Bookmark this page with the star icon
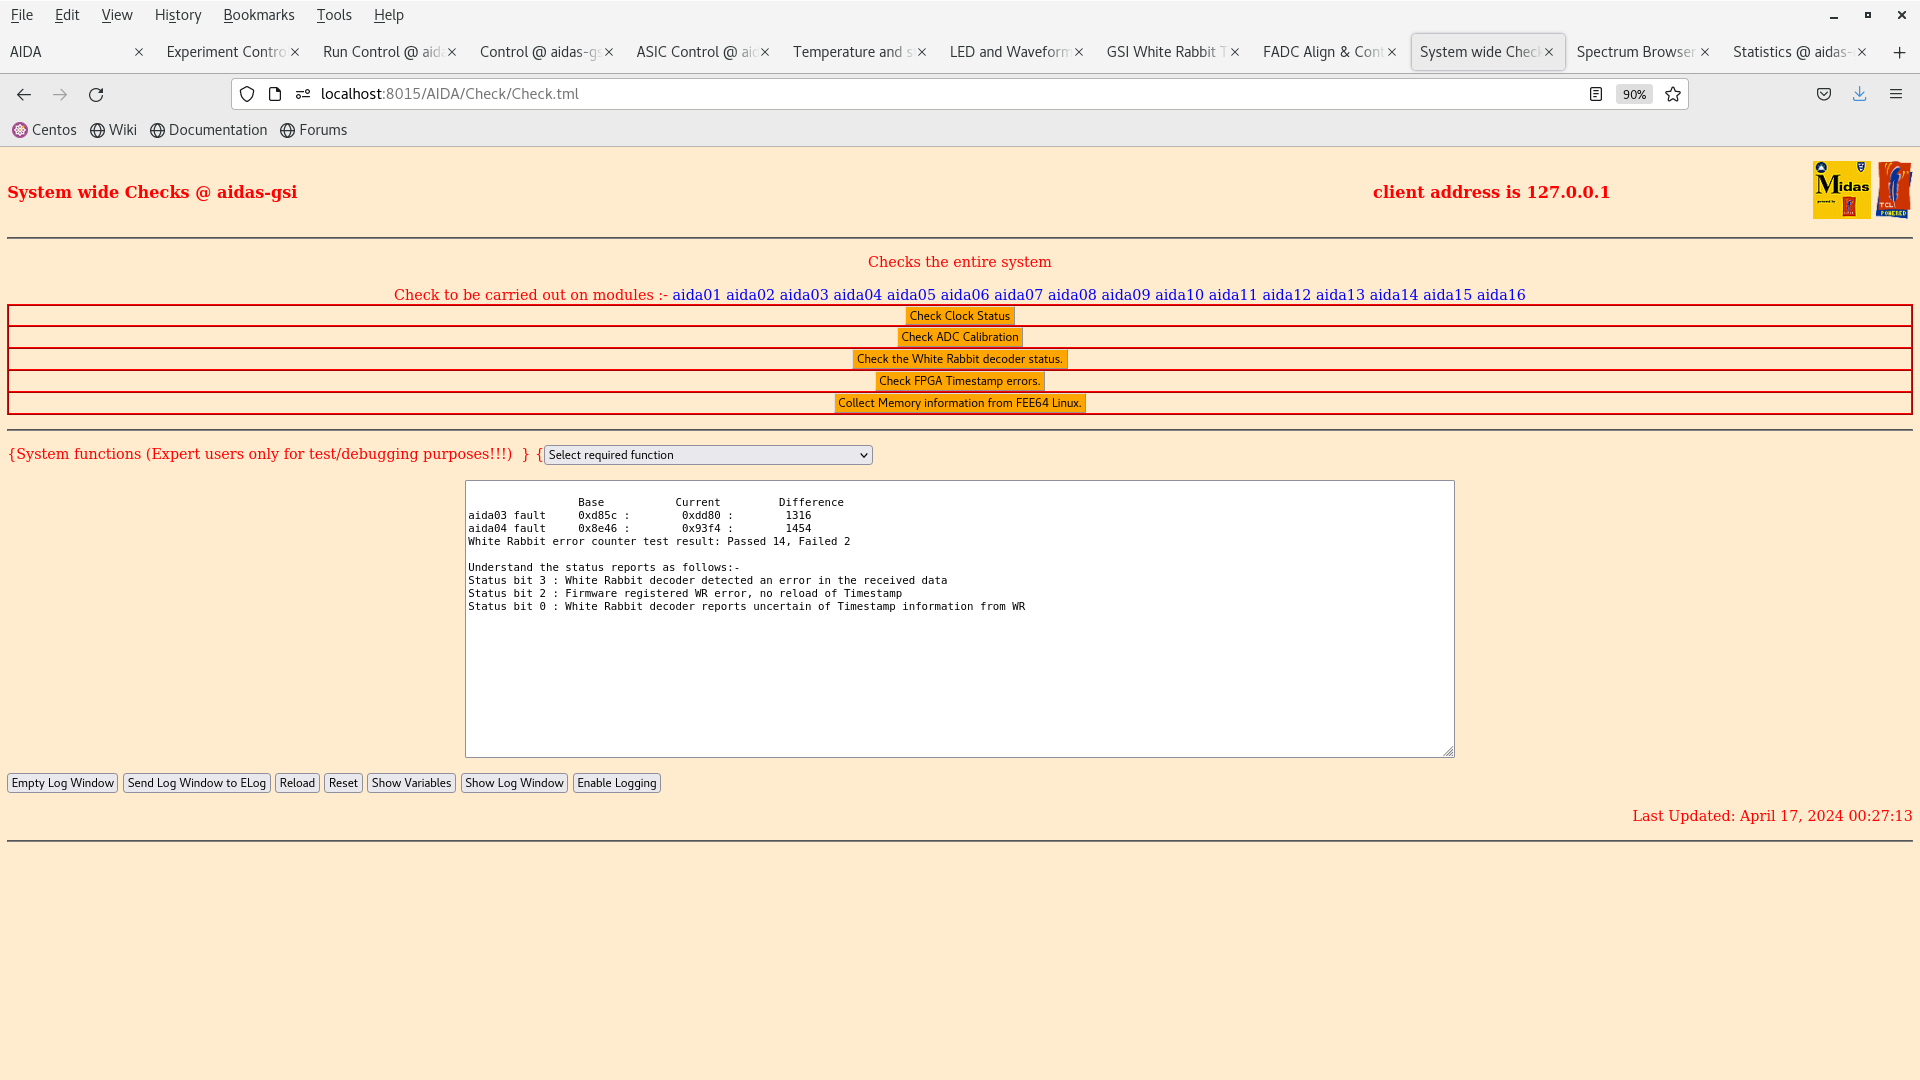The width and height of the screenshot is (1920, 1080). click(x=1673, y=94)
